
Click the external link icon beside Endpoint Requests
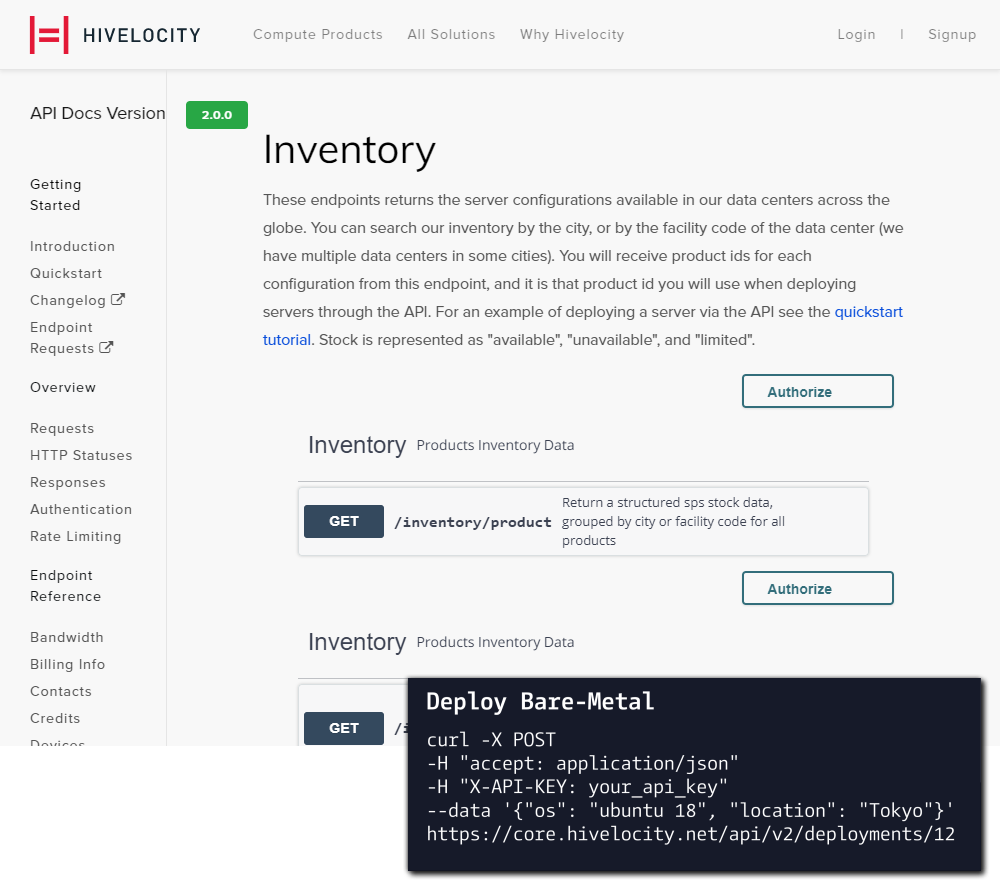click(x=107, y=348)
